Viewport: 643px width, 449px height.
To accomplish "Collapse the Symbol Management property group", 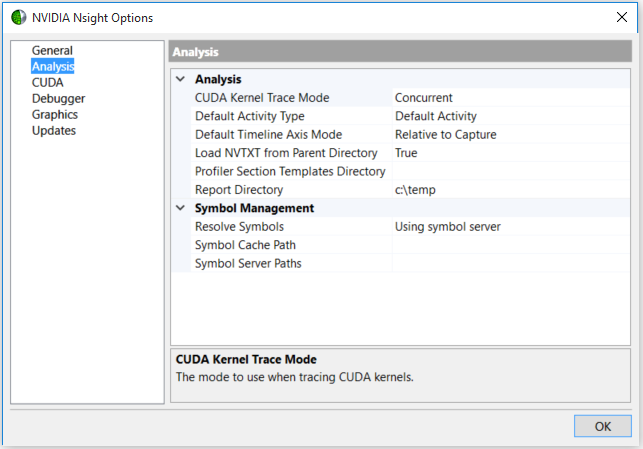I will 180,208.
